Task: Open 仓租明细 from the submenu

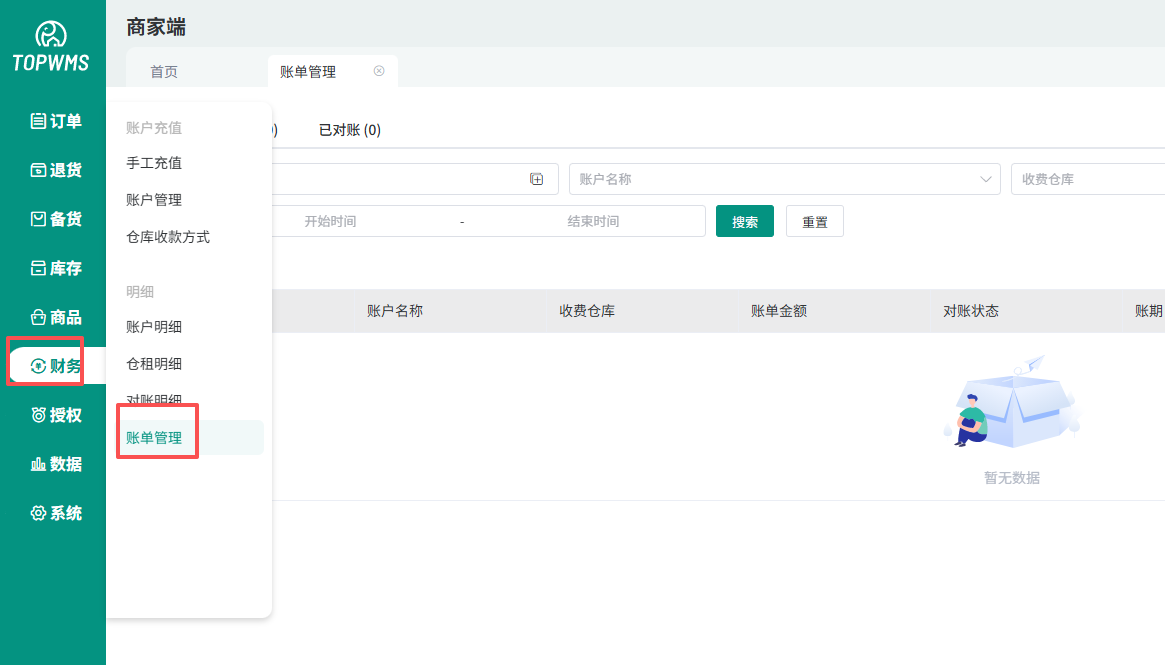Action: point(154,364)
